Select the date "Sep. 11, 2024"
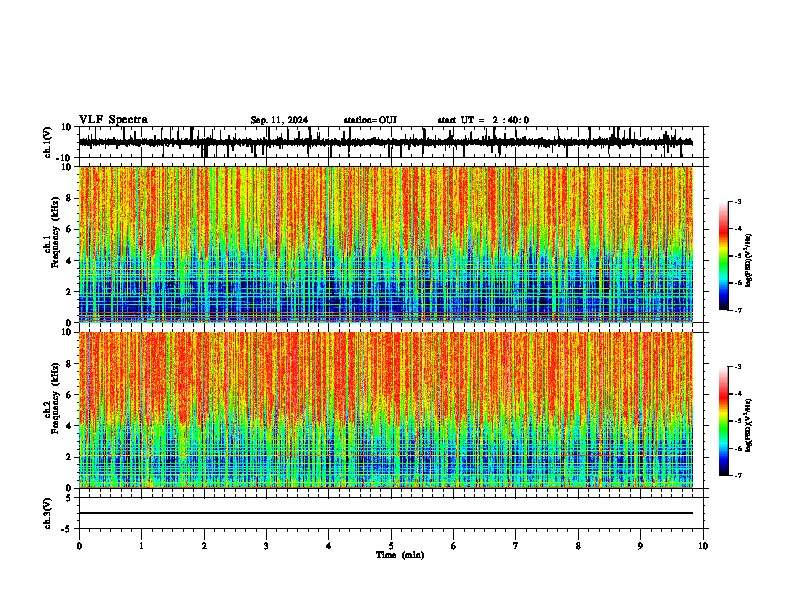 pyautogui.click(x=279, y=120)
